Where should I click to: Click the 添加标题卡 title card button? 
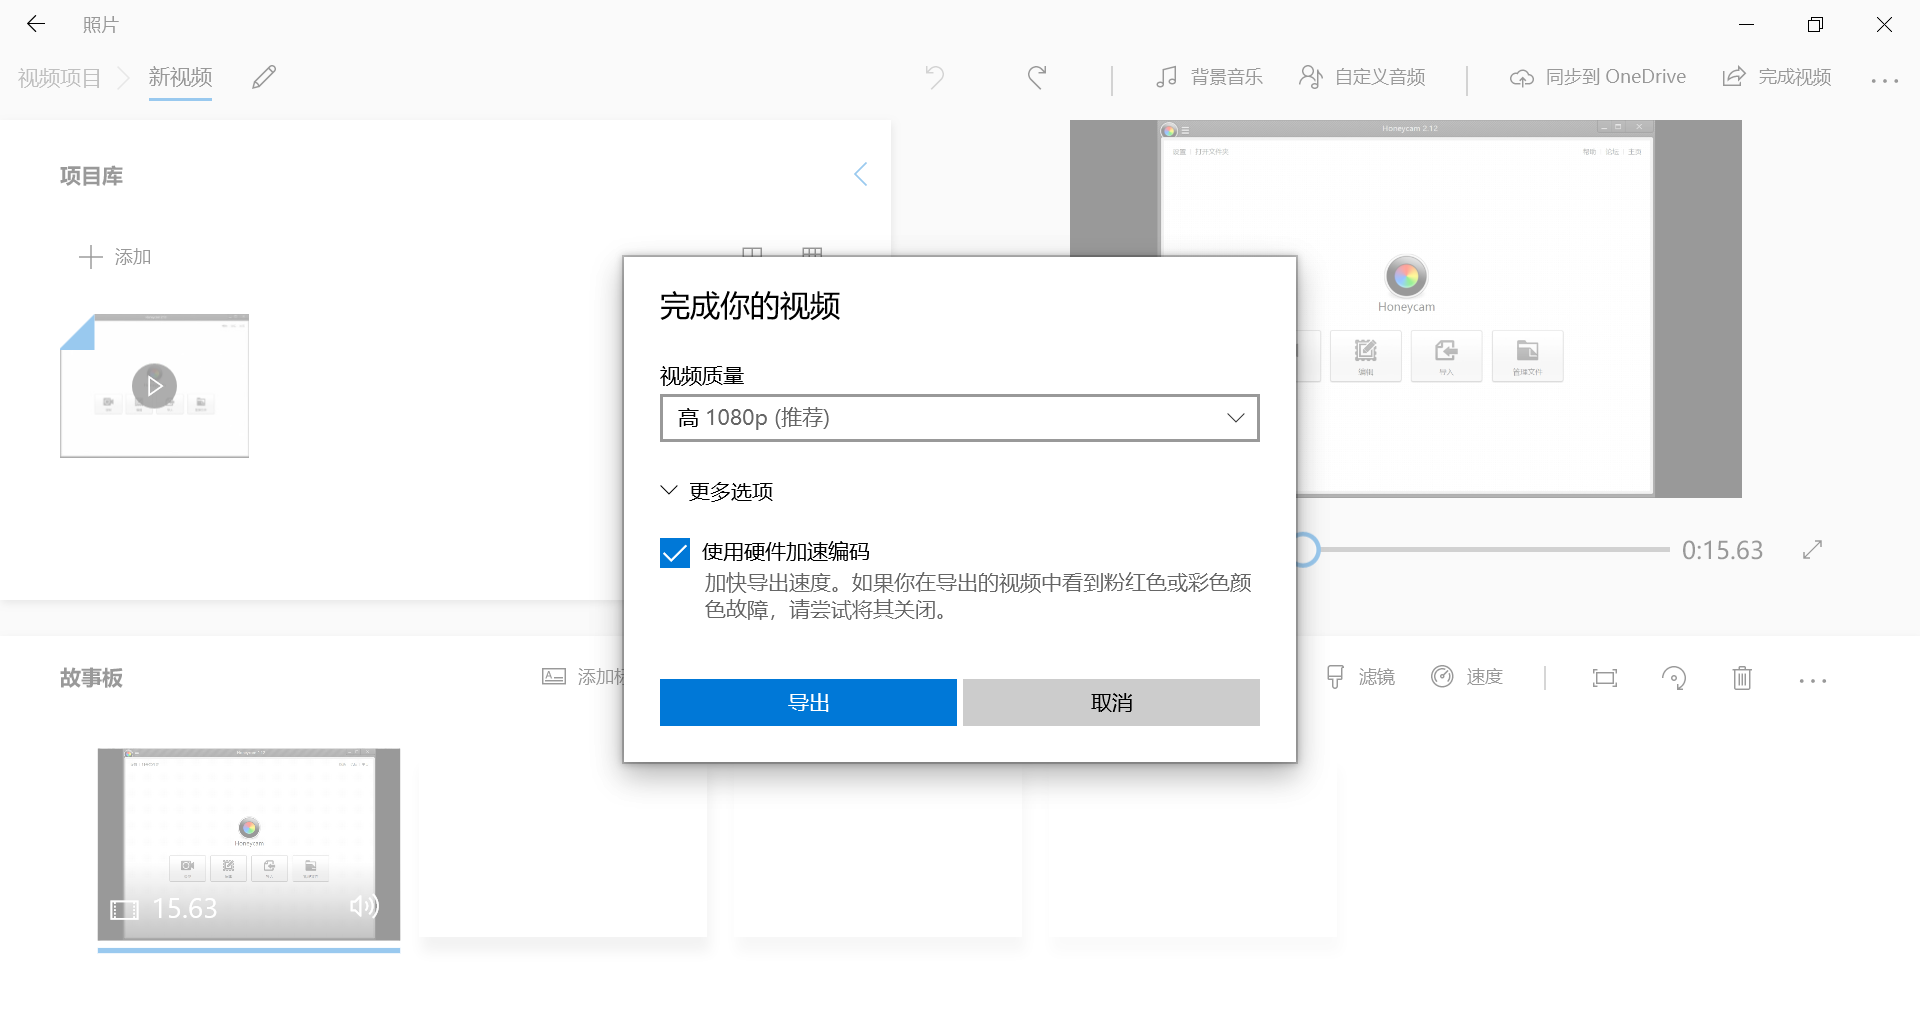click(x=583, y=677)
